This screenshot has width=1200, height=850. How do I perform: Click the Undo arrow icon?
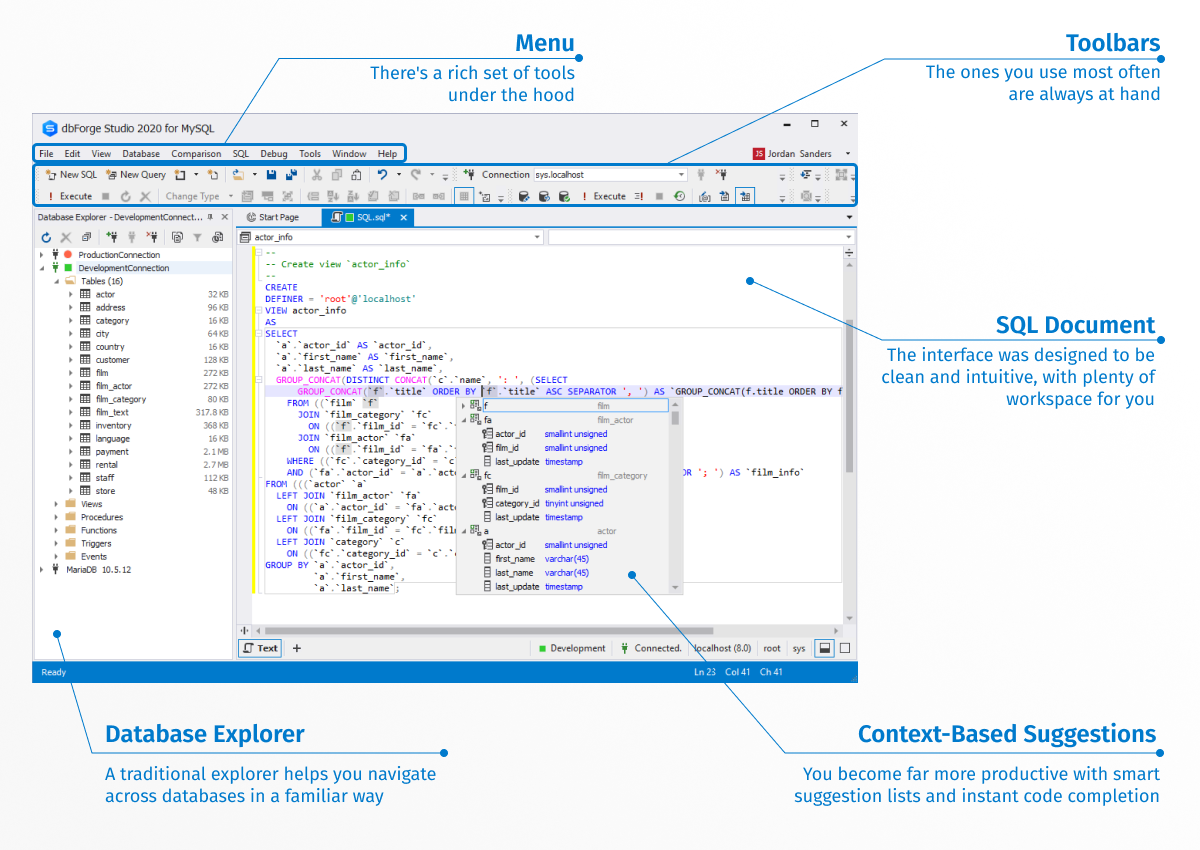(382, 175)
